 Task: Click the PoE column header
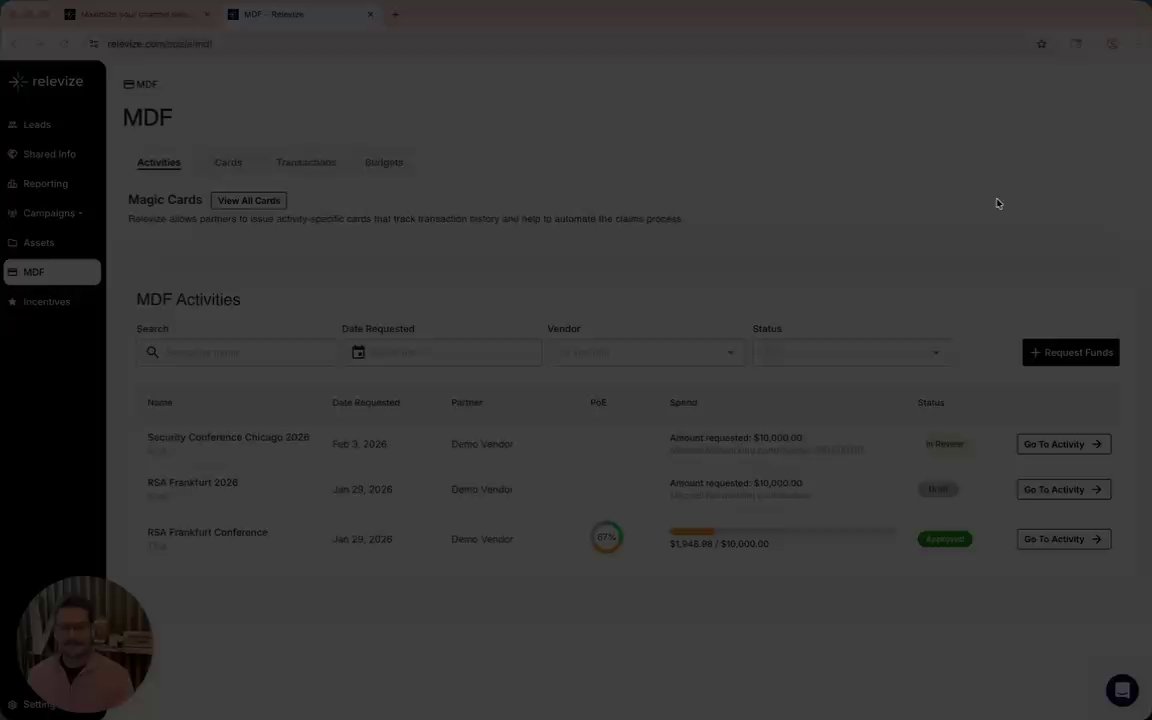point(599,403)
